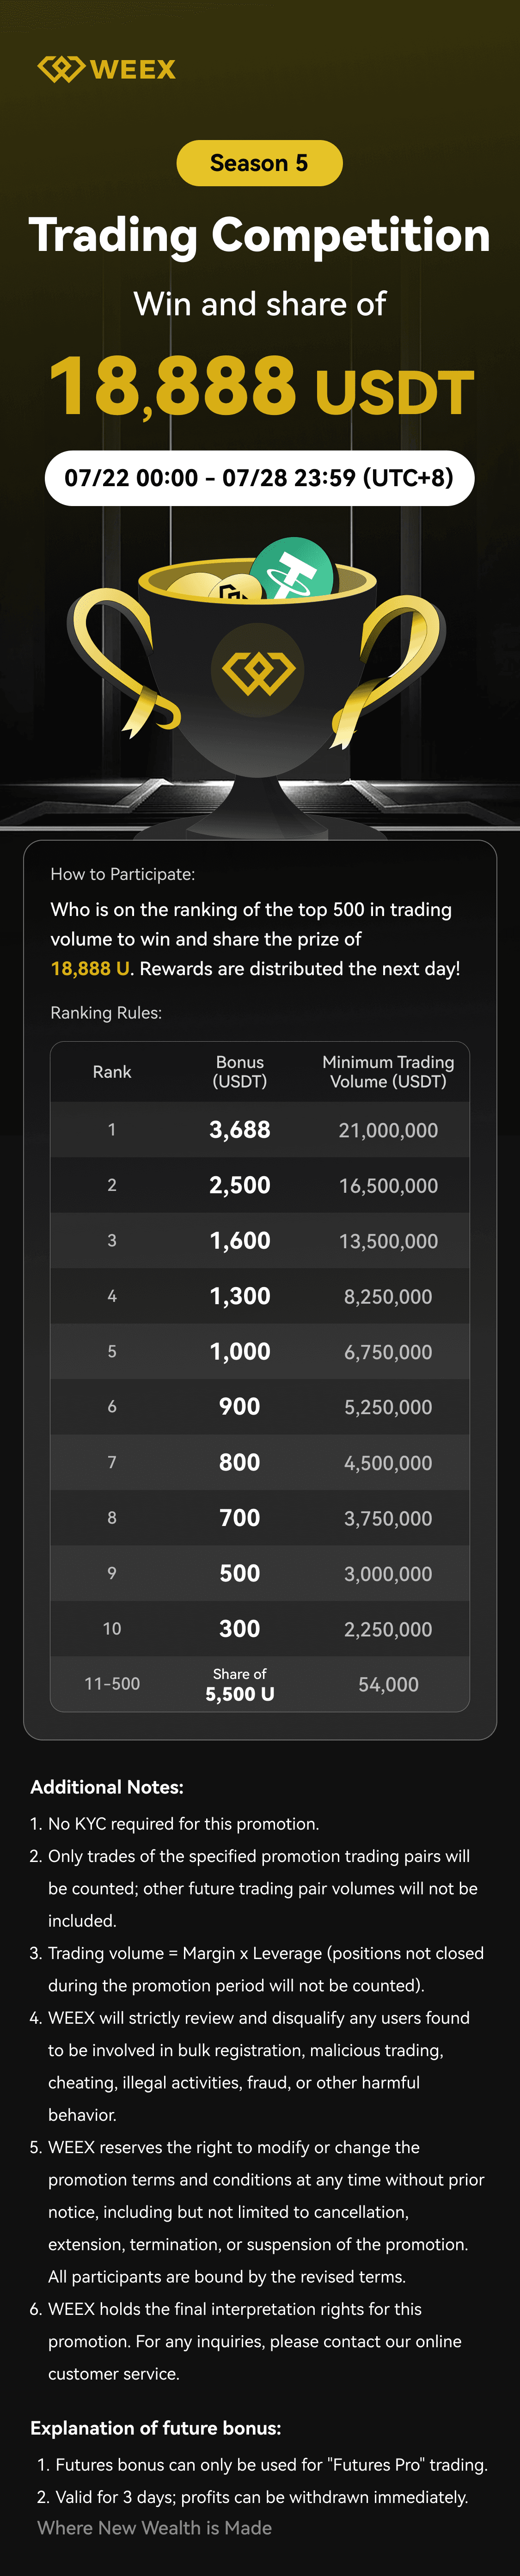Select the 11-500 rank row label

tap(112, 1684)
